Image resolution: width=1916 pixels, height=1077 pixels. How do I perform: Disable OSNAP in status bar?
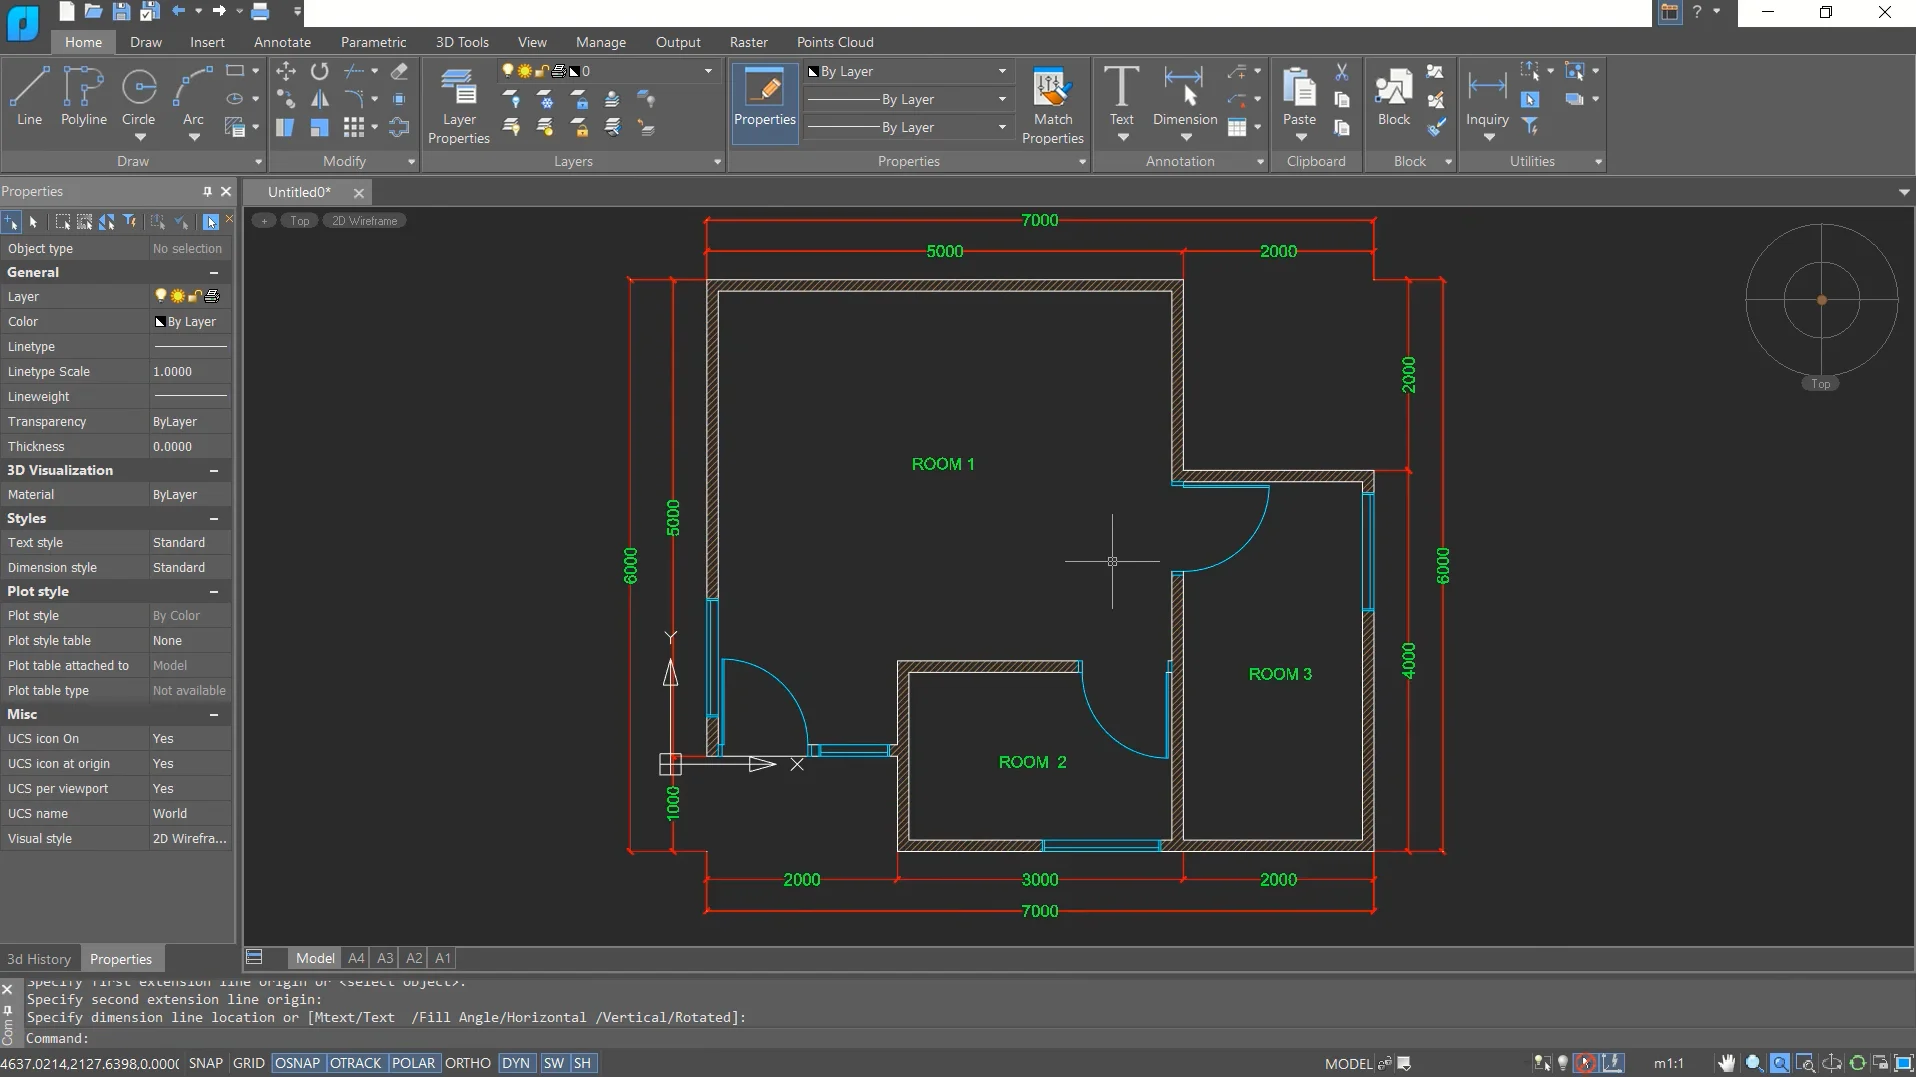(297, 1063)
